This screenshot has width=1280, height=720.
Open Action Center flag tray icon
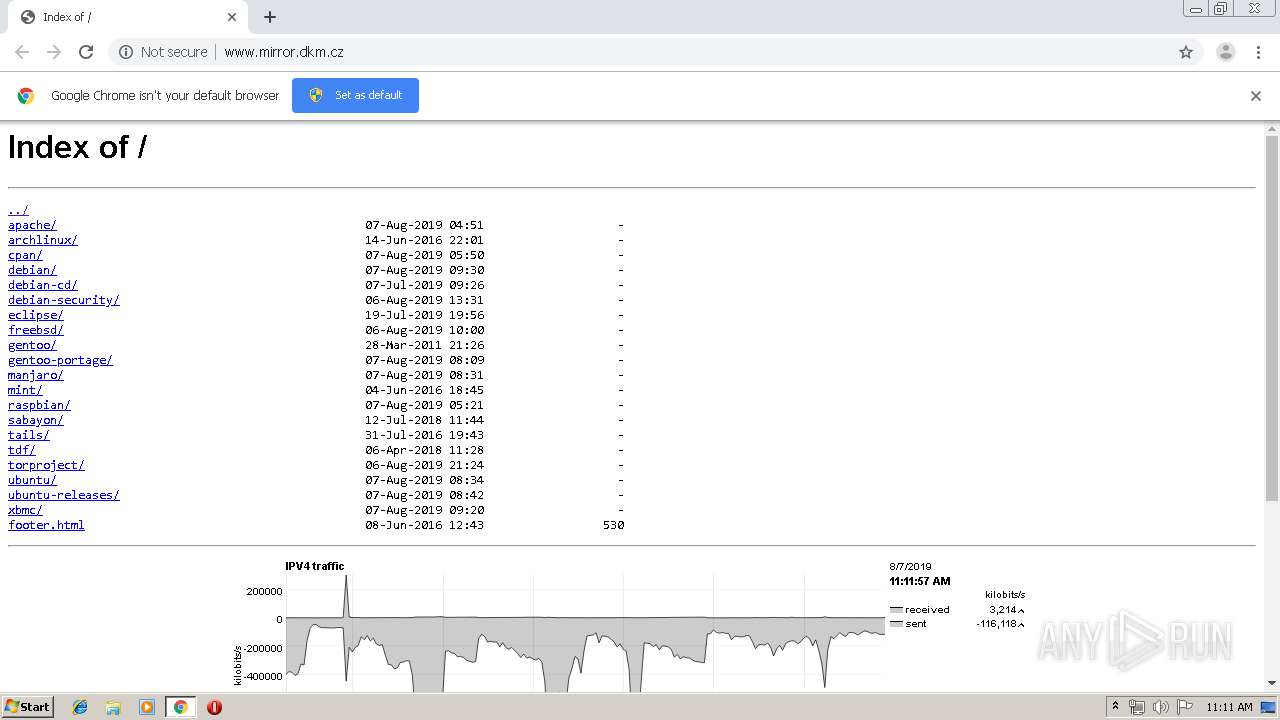tap(1184, 707)
